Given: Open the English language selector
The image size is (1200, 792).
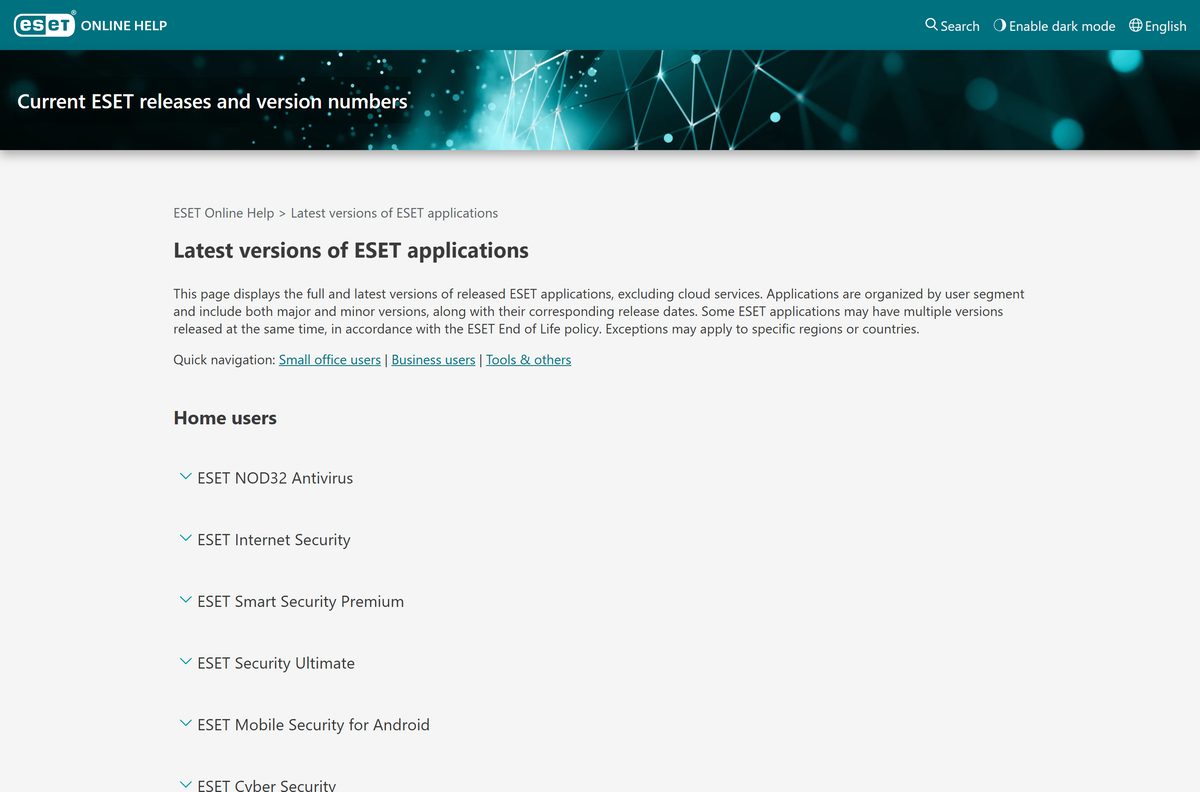Looking at the screenshot, I should [1158, 26].
